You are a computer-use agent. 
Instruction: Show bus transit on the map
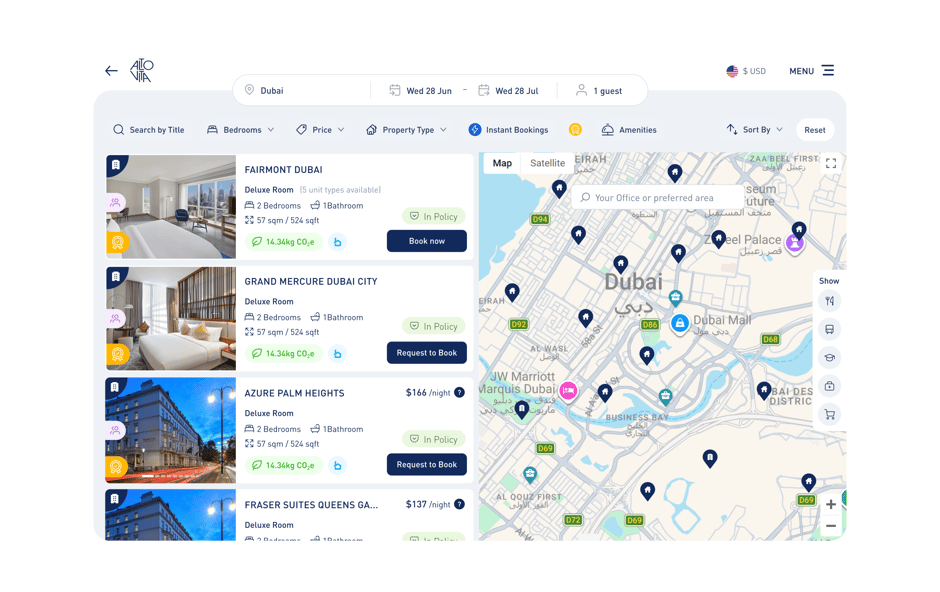click(829, 329)
